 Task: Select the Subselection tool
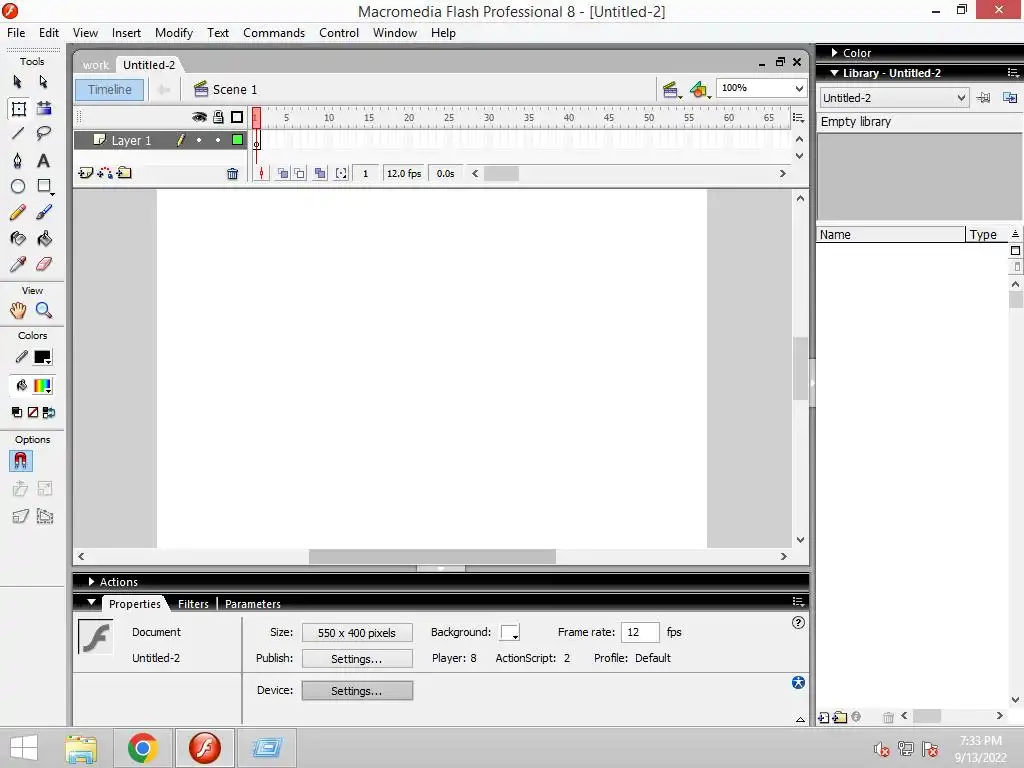(x=43, y=82)
